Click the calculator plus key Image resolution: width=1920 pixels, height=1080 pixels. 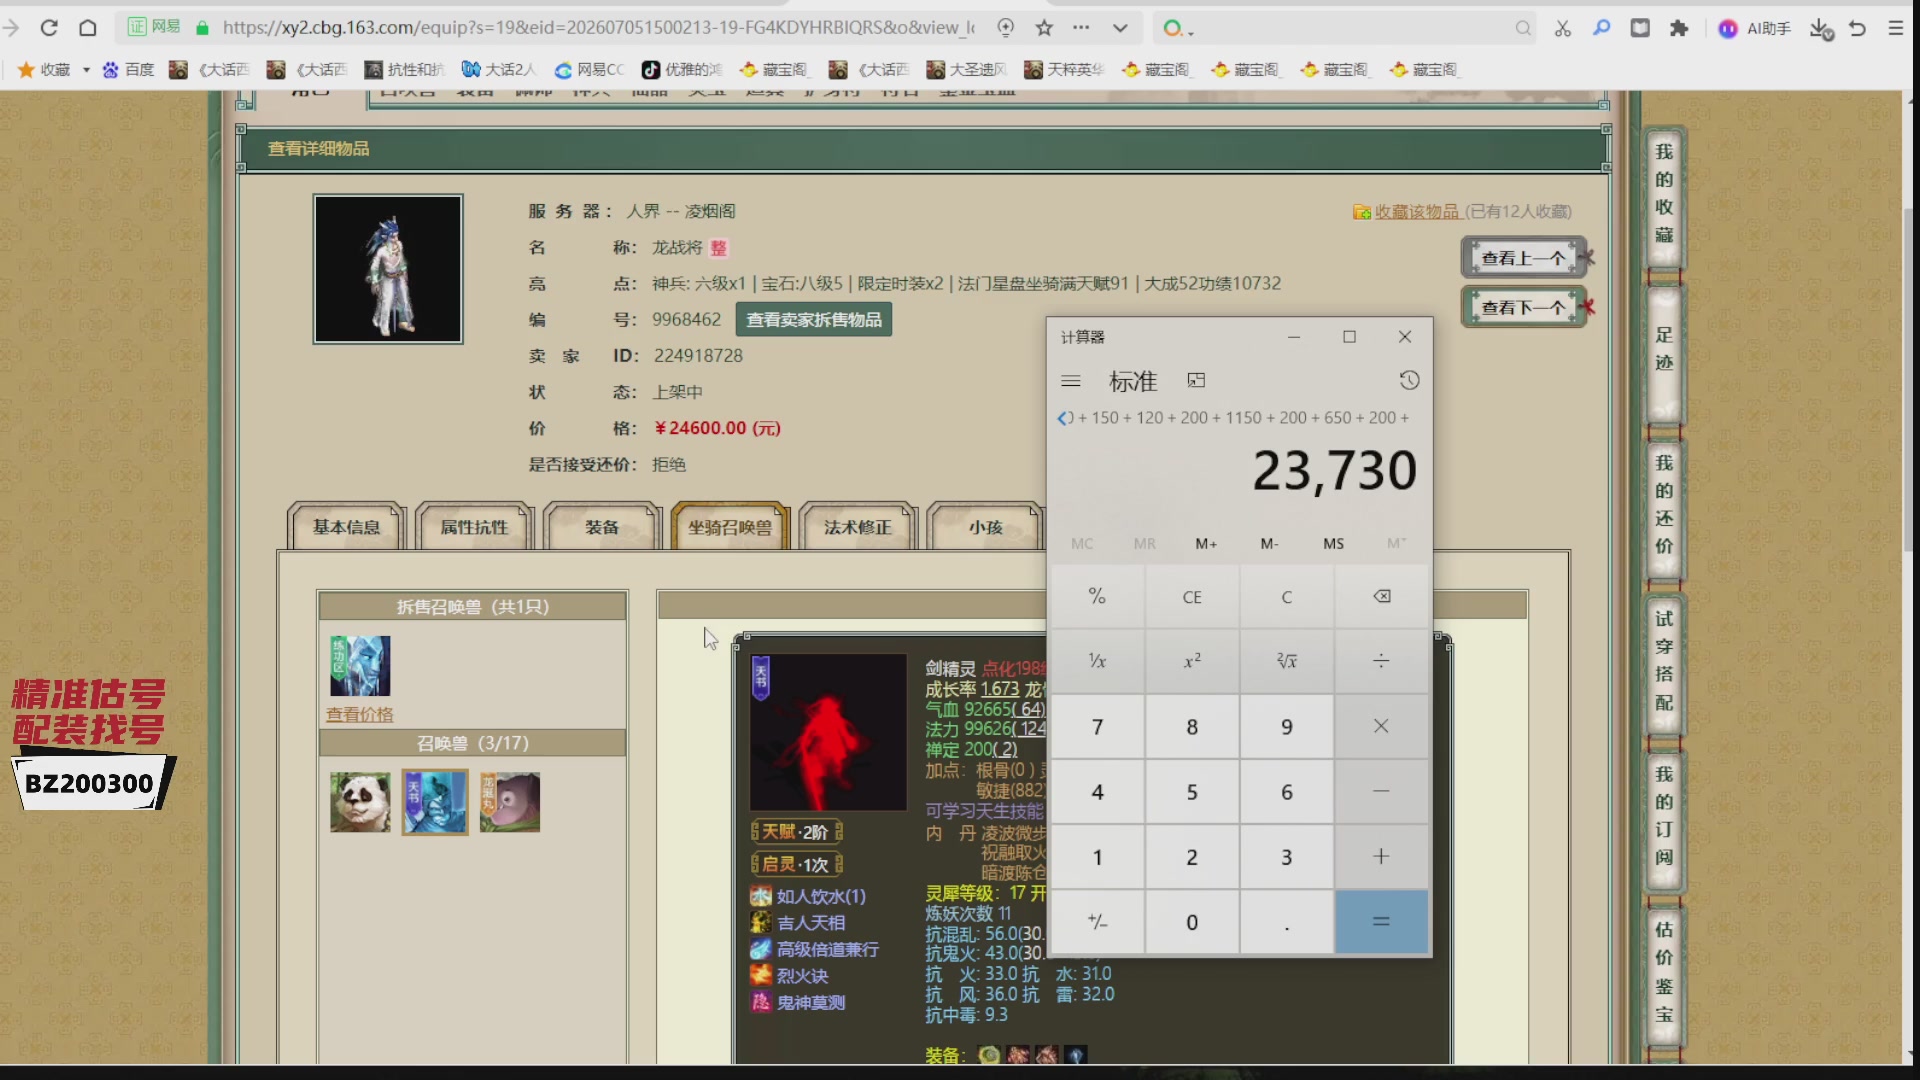pos(1381,857)
